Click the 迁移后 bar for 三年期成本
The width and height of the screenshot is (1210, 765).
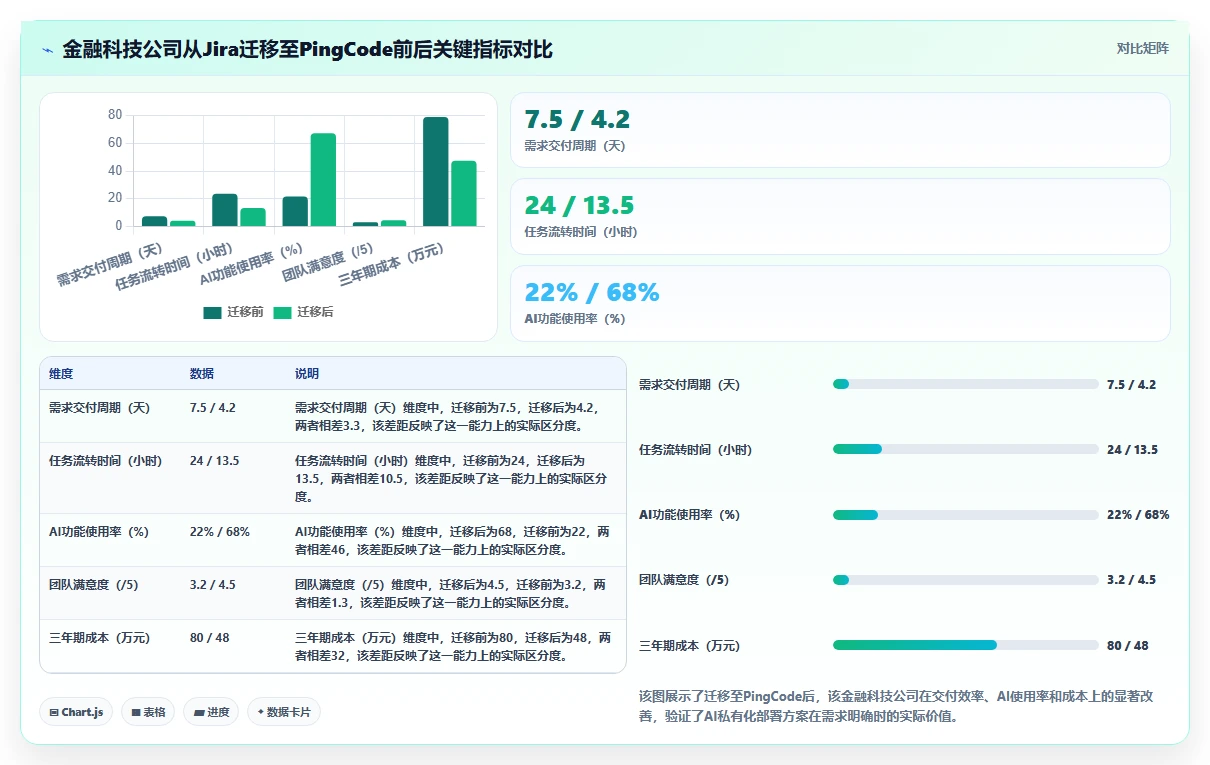pos(464,194)
